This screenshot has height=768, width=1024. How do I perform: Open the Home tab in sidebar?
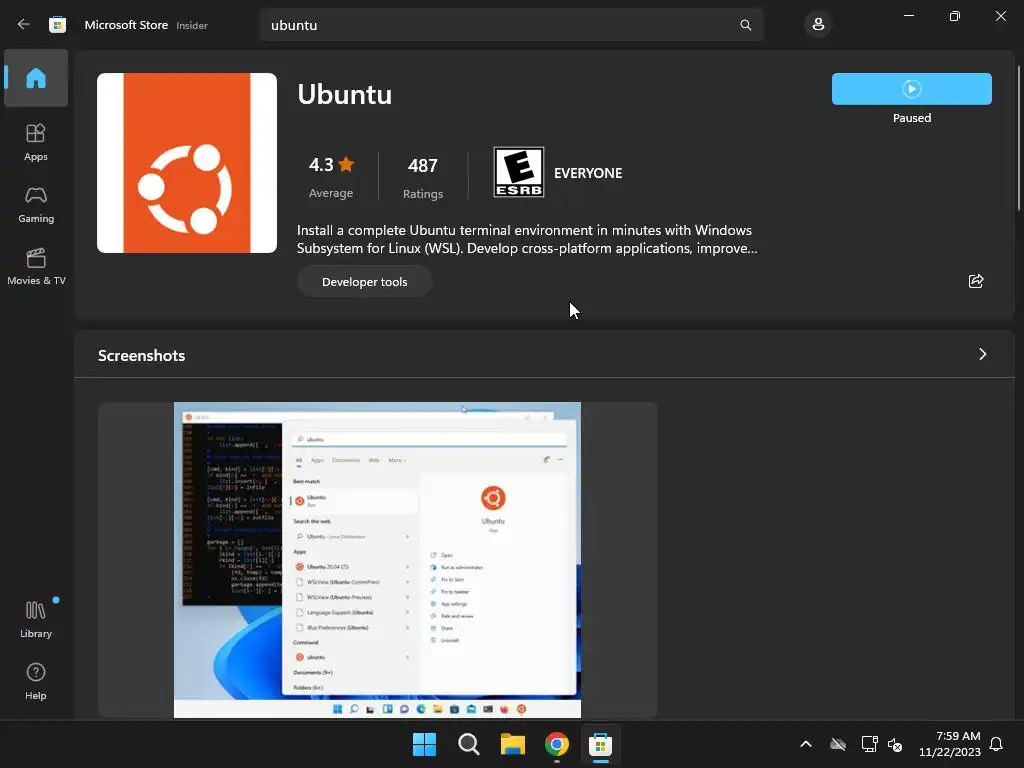pos(36,78)
